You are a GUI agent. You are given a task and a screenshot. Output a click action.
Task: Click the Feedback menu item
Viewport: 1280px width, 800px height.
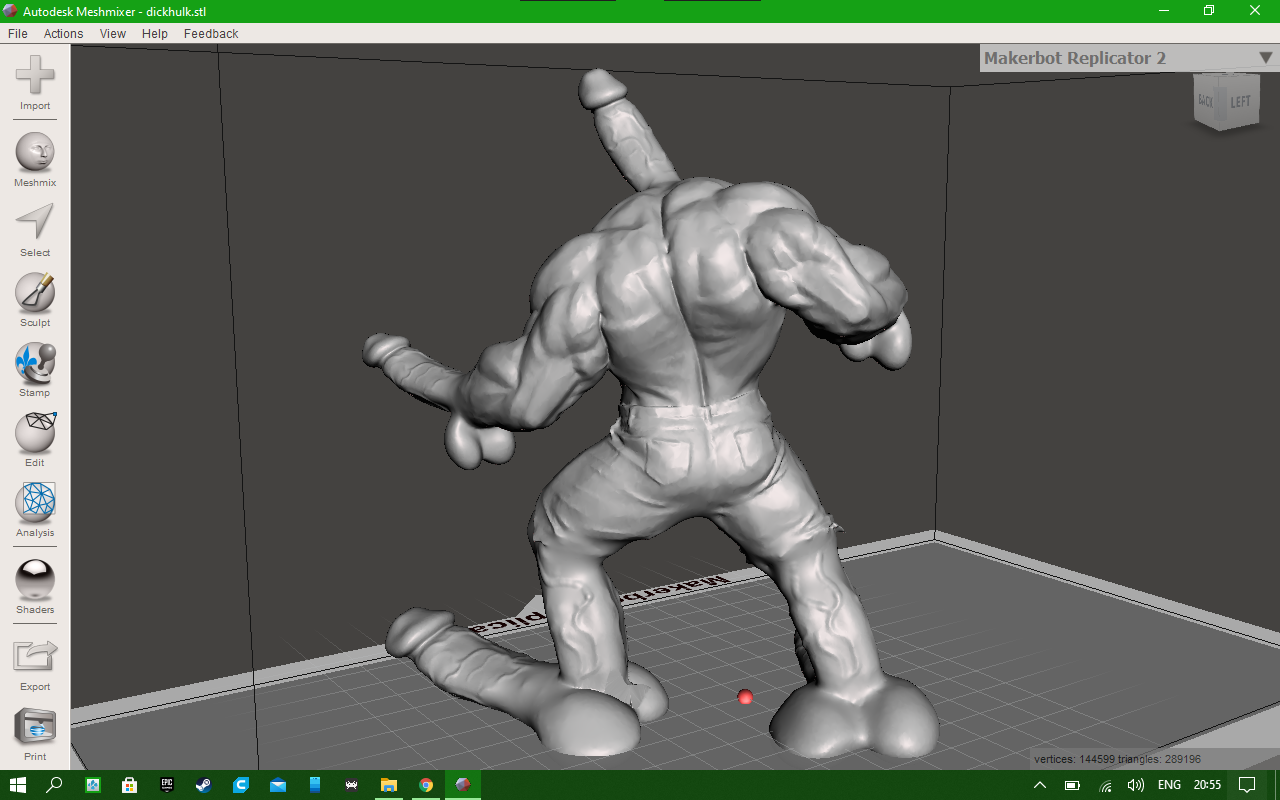[x=211, y=33]
